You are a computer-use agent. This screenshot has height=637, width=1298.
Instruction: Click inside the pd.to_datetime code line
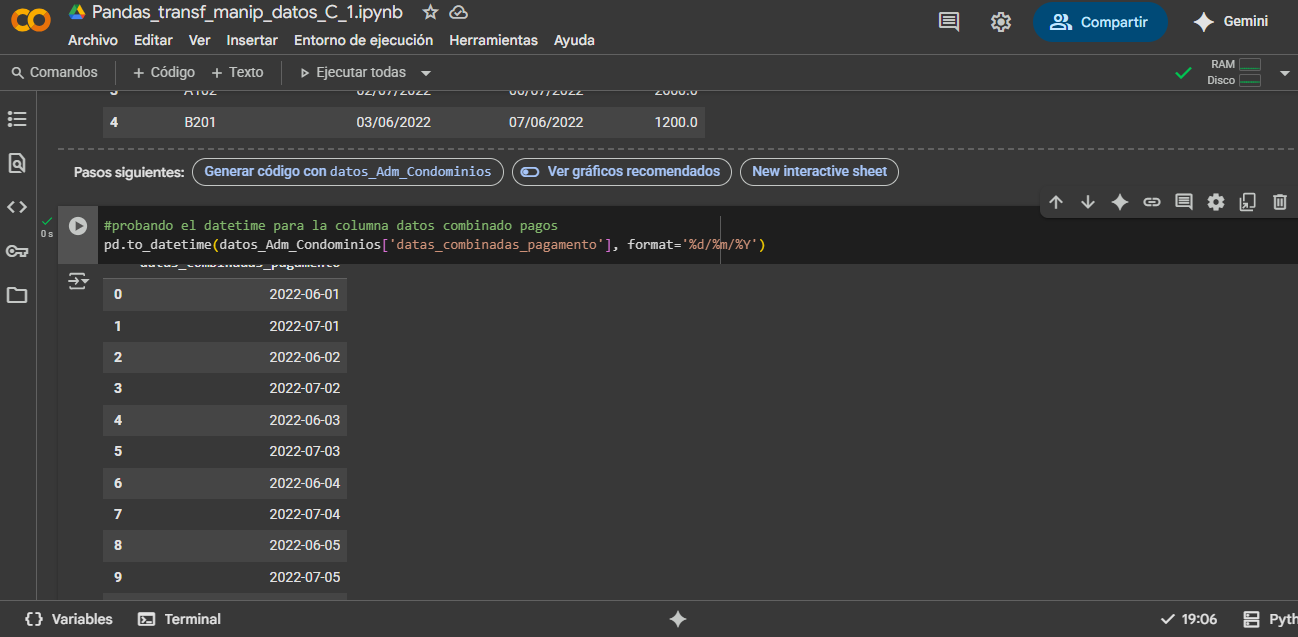click(x=434, y=245)
